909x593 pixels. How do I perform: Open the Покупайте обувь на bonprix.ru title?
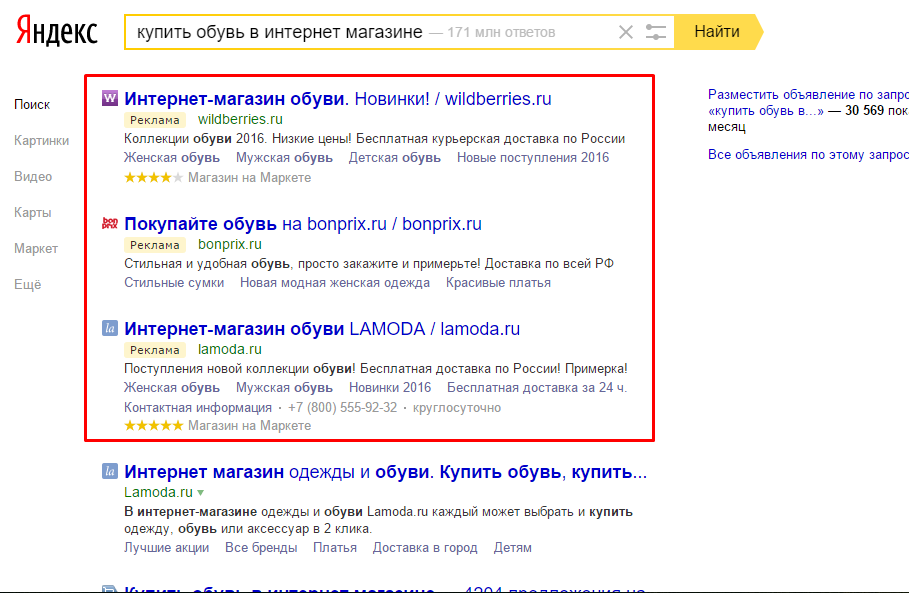click(x=303, y=224)
